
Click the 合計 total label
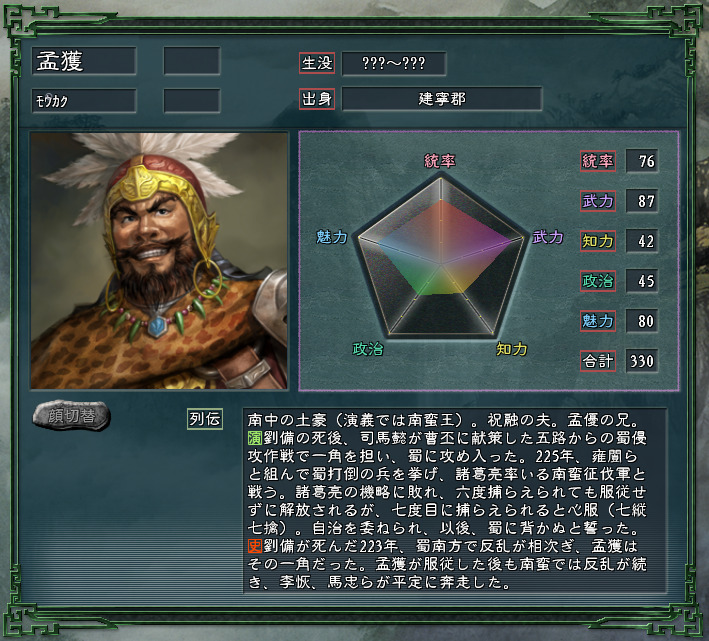click(598, 361)
